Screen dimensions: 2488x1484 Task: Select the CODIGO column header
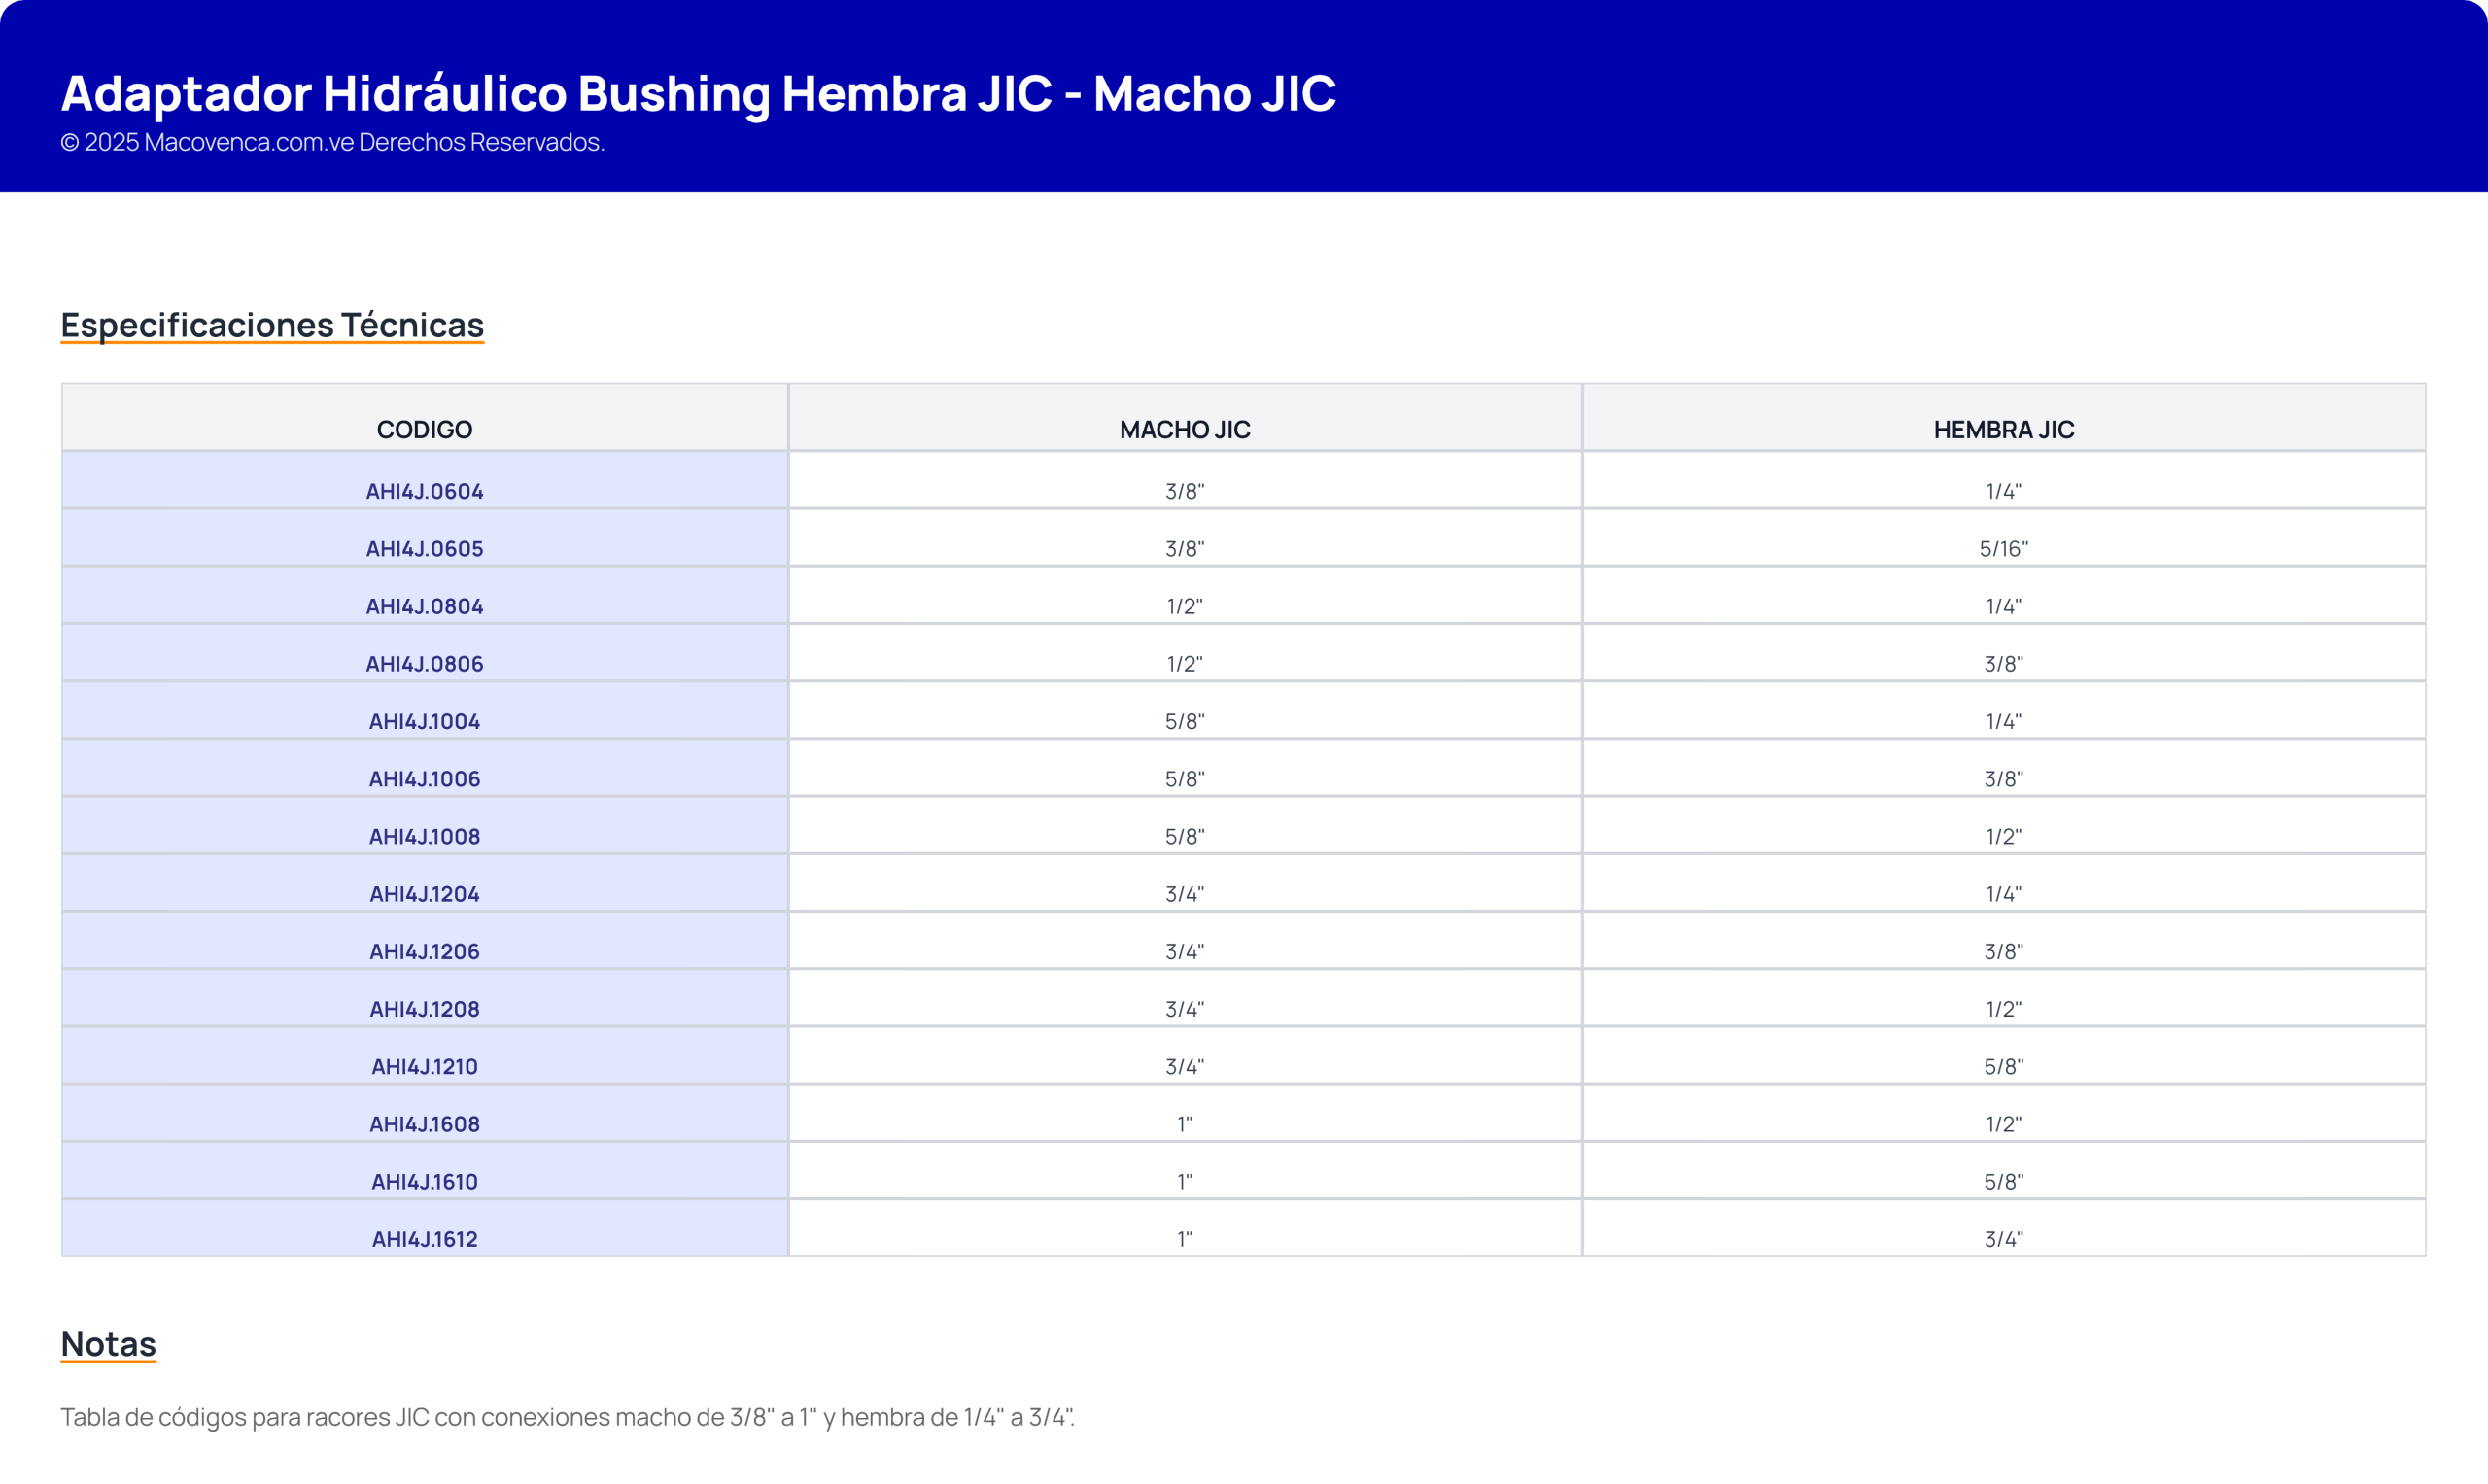(x=424, y=429)
